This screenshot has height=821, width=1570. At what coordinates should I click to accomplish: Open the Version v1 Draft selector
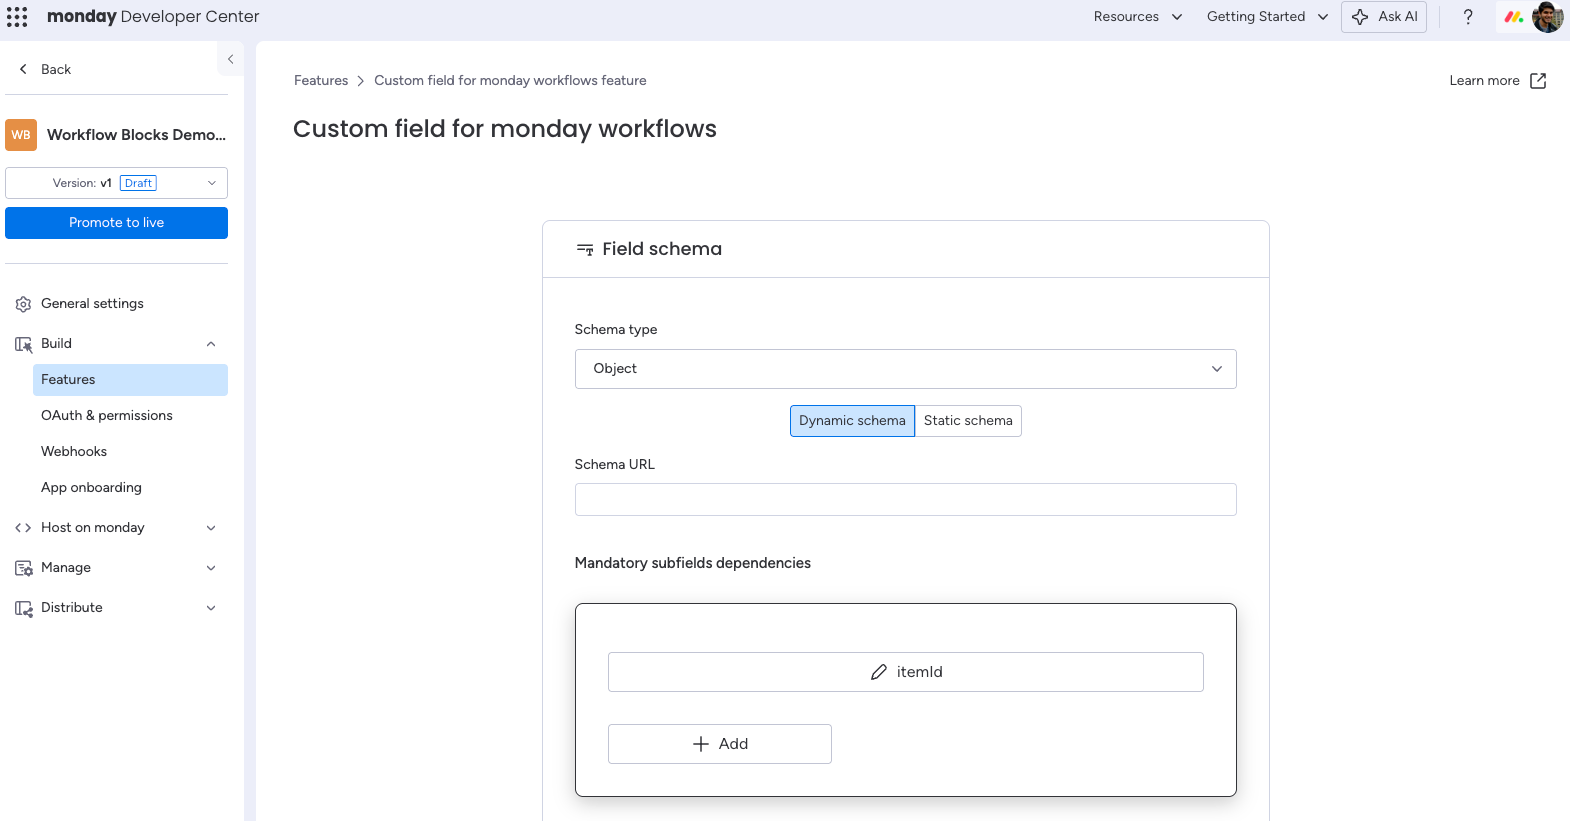(116, 183)
